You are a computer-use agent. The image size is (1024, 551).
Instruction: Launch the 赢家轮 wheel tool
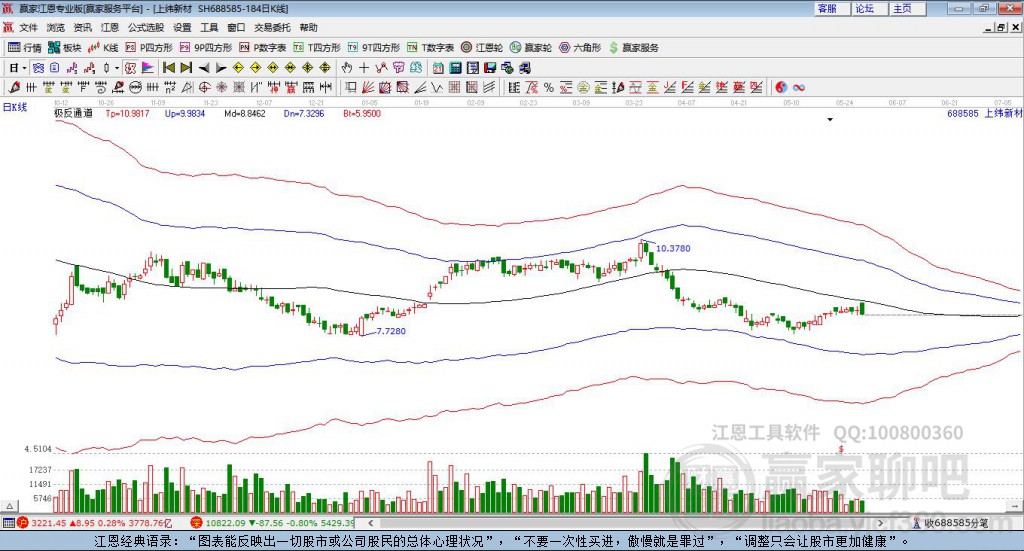click(x=531, y=48)
